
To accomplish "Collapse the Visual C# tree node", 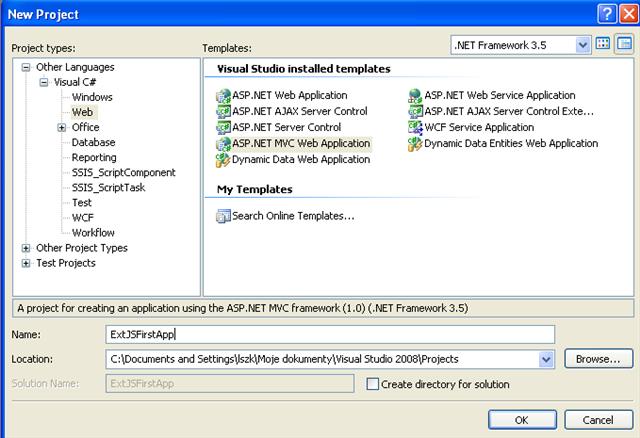I will pyautogui.click(x=44, y=82).
